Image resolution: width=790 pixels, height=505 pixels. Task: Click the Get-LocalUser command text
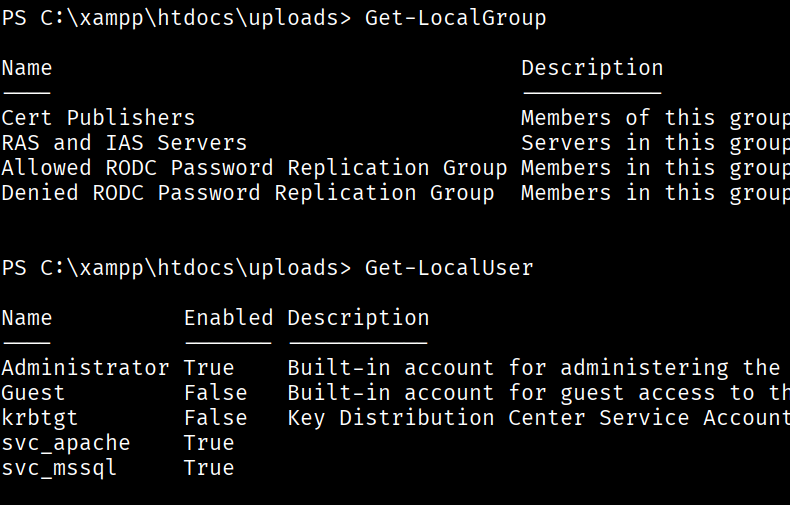pyautogui.click(x=449, y=268)
